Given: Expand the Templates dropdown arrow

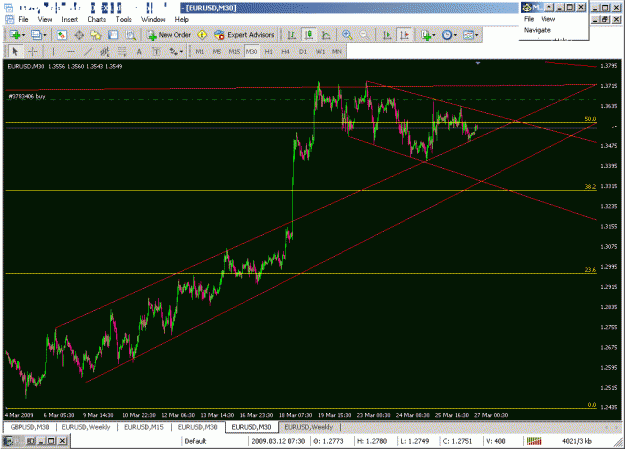Looking at the screenshot, I should click(477, 35).
